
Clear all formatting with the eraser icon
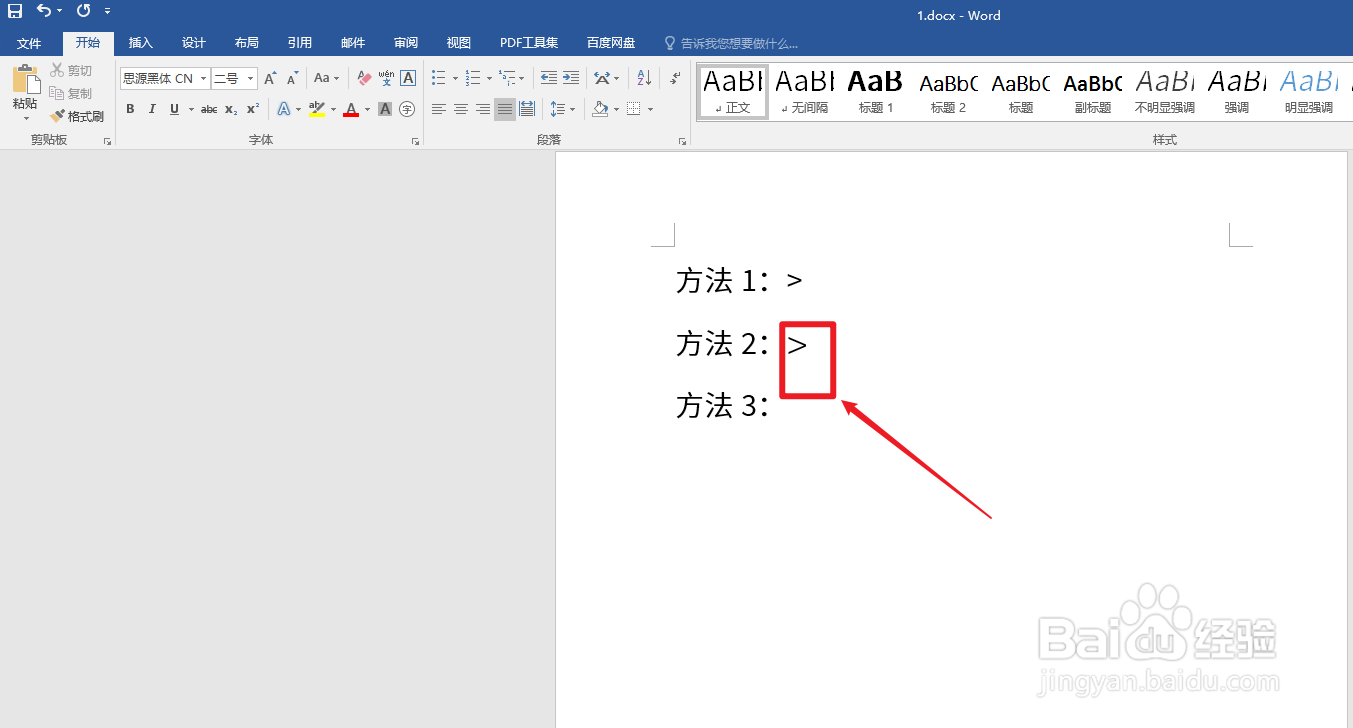(364, 78)
